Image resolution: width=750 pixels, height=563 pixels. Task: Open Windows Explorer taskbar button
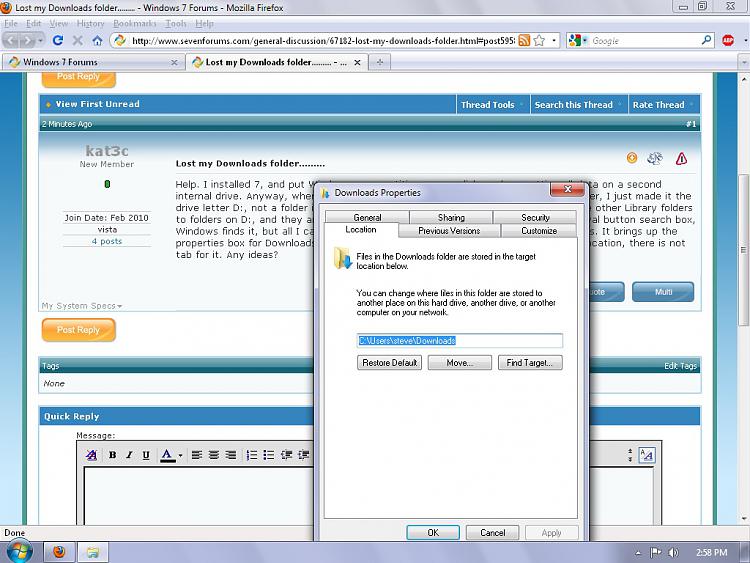click(x=93, y=552)
